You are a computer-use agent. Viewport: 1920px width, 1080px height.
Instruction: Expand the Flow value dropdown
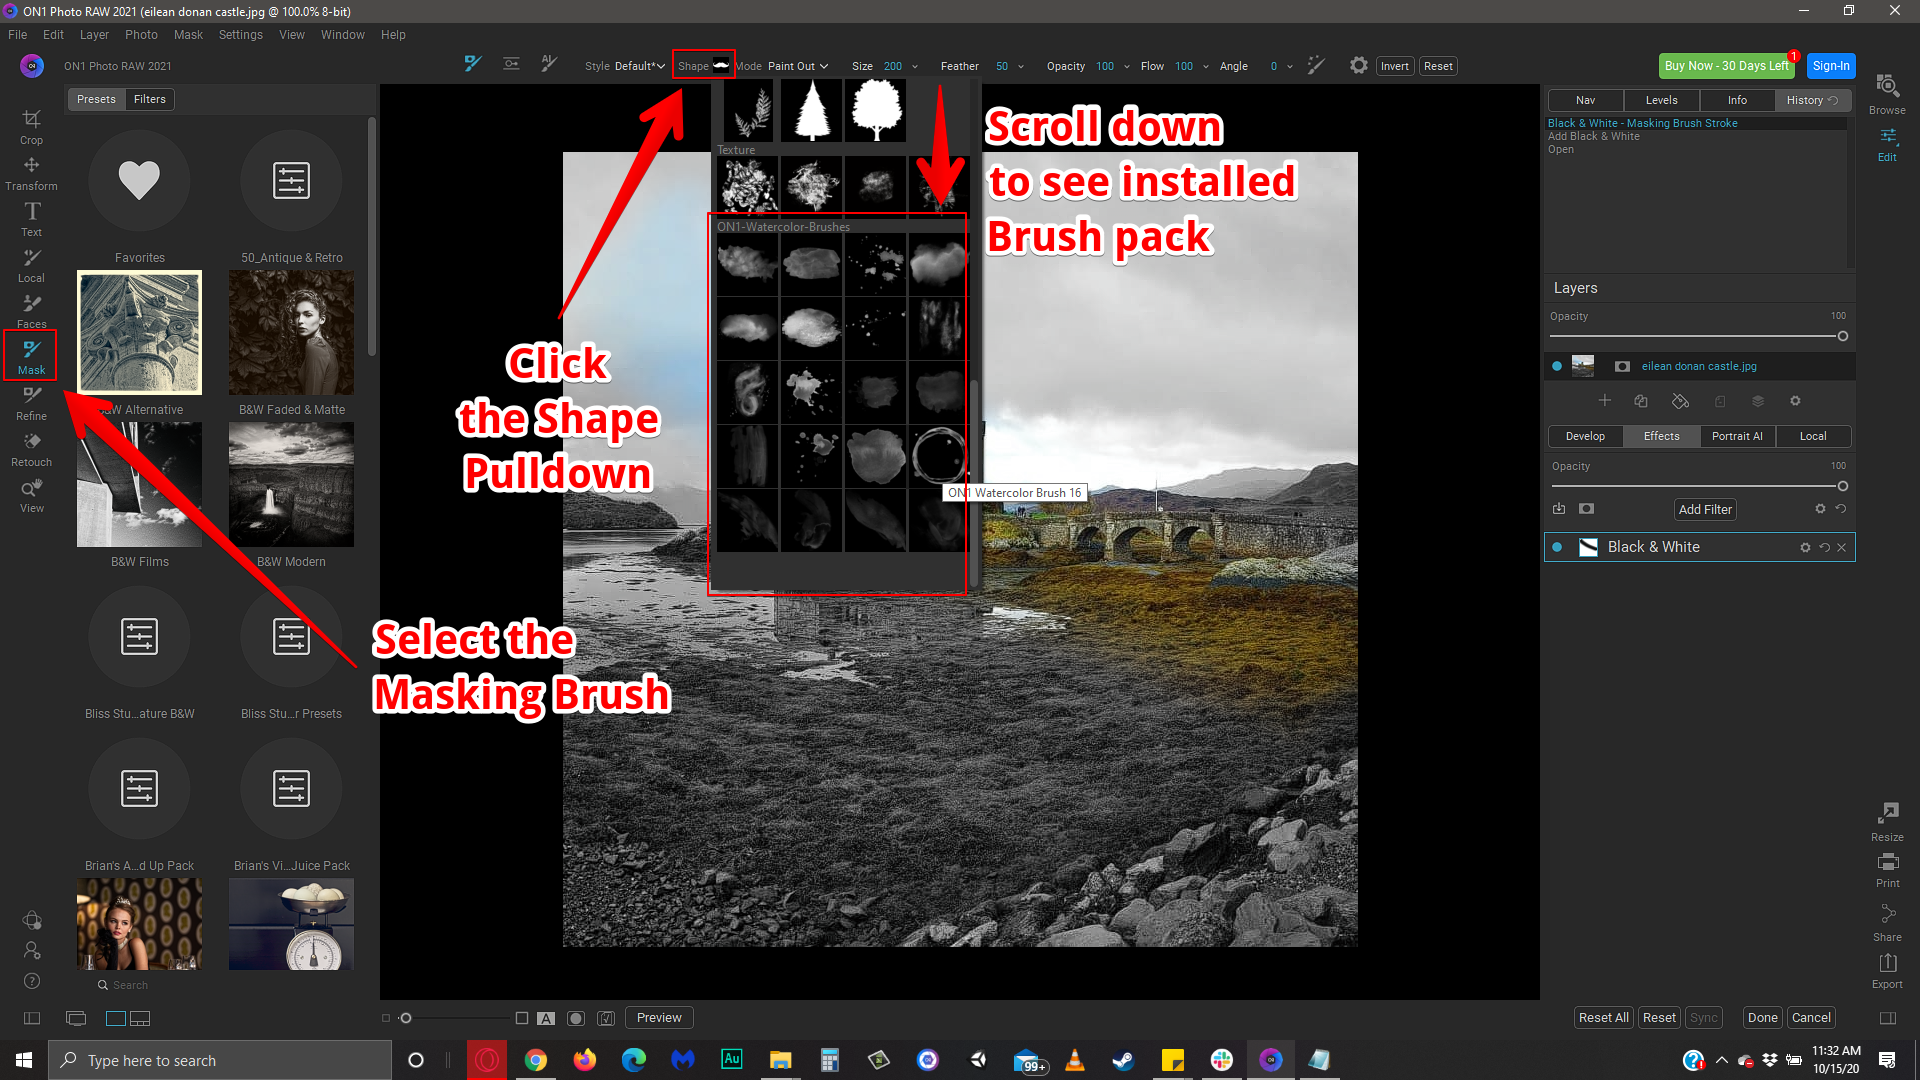point(1206,66)
